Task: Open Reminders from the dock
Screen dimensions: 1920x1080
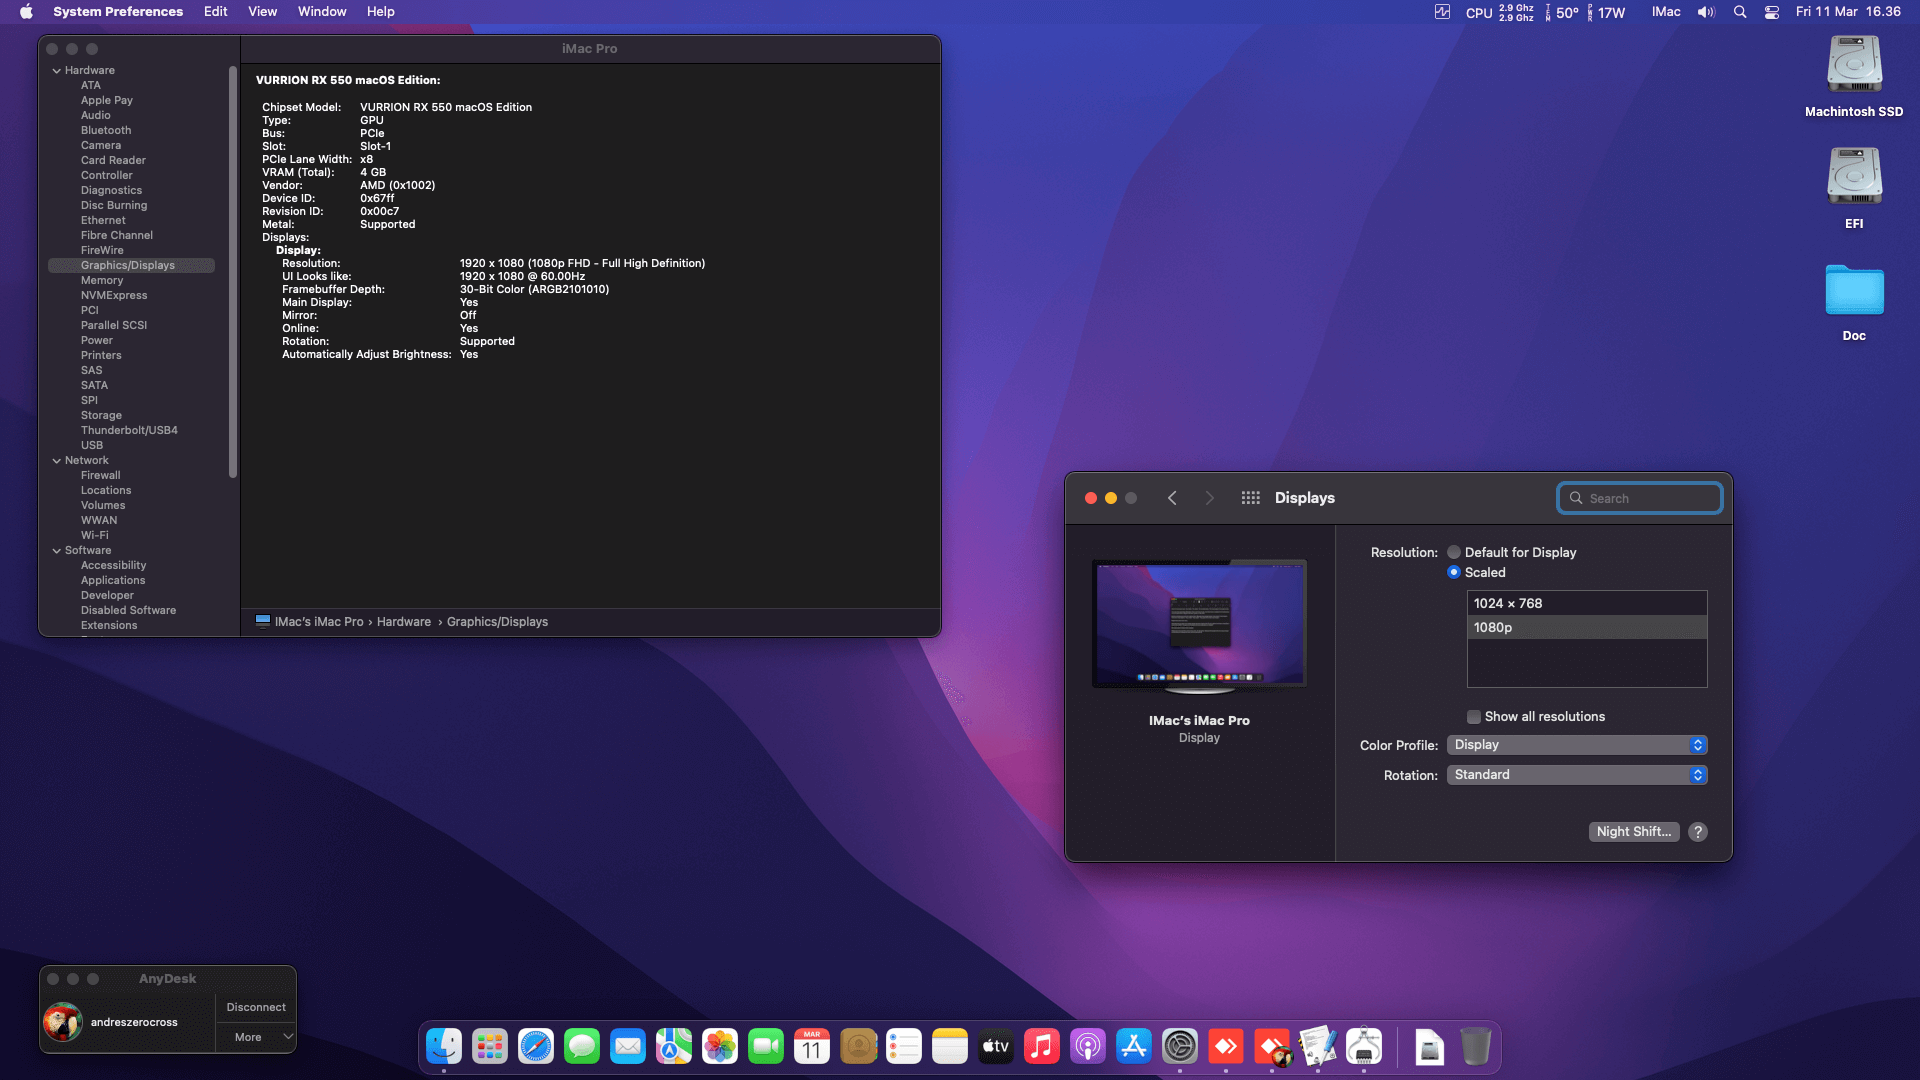Action: click(x=904, y=1047)
